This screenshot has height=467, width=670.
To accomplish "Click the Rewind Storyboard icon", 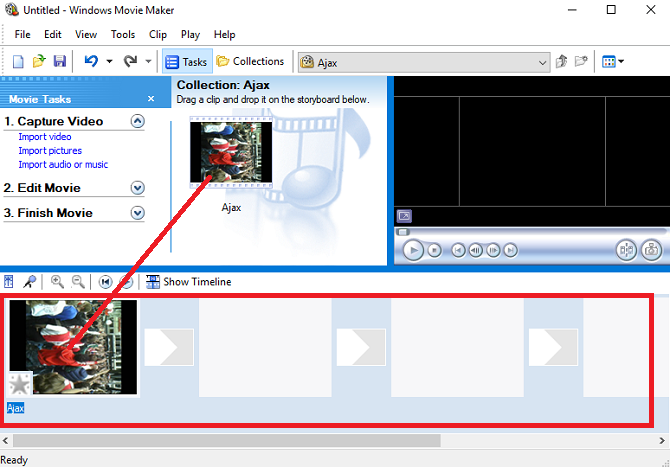I will pyautogui.click(x=105, y=282).
